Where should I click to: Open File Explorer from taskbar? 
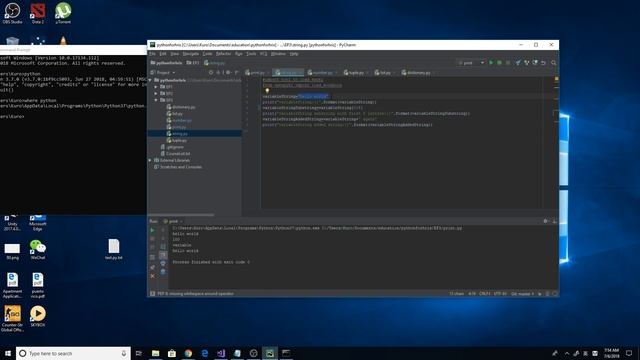156,353
